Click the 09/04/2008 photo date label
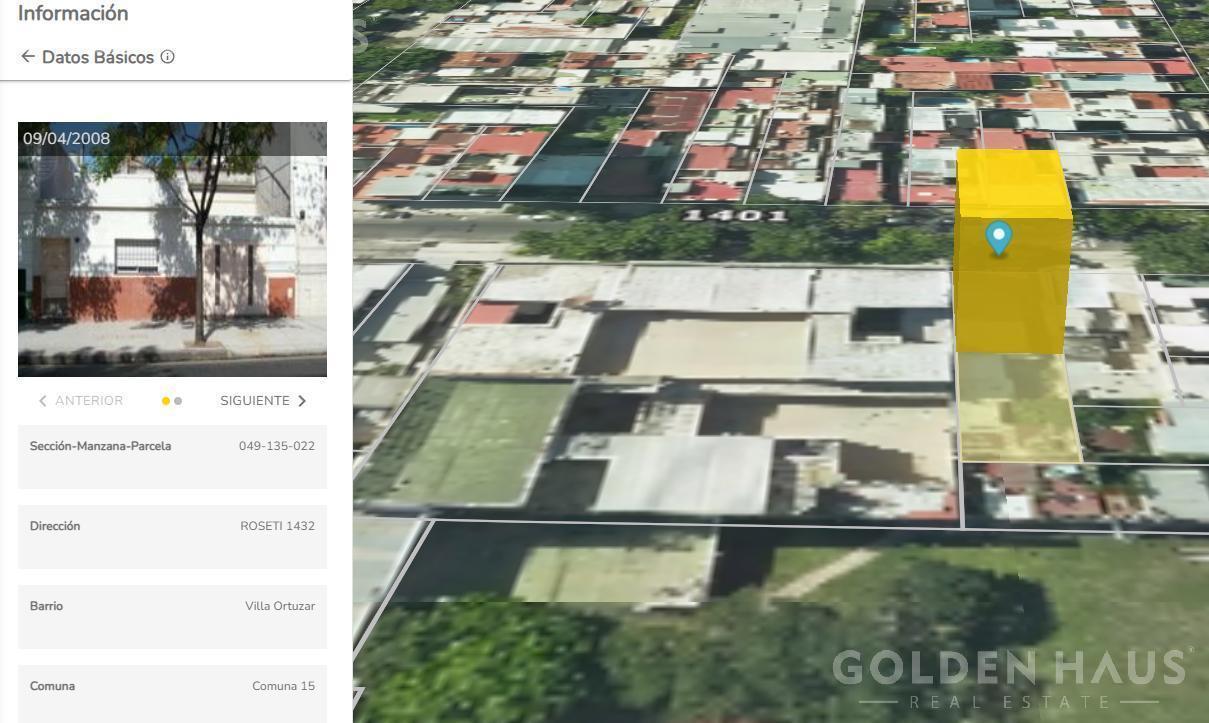Screen dimensions: 1209x723 coord(67,138)
